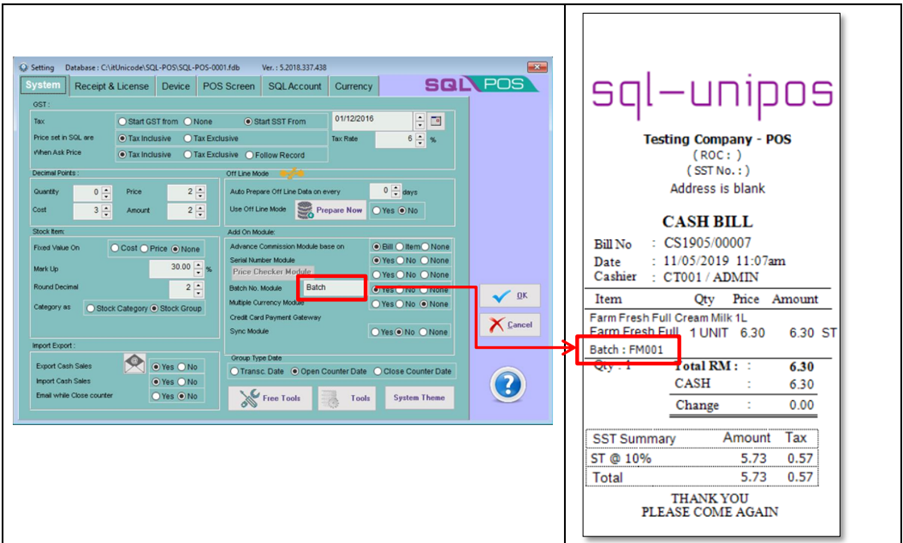Open Tools with the document-gear icon
Viewport: 903px width, 543px height.
click(x=347, y=398)
